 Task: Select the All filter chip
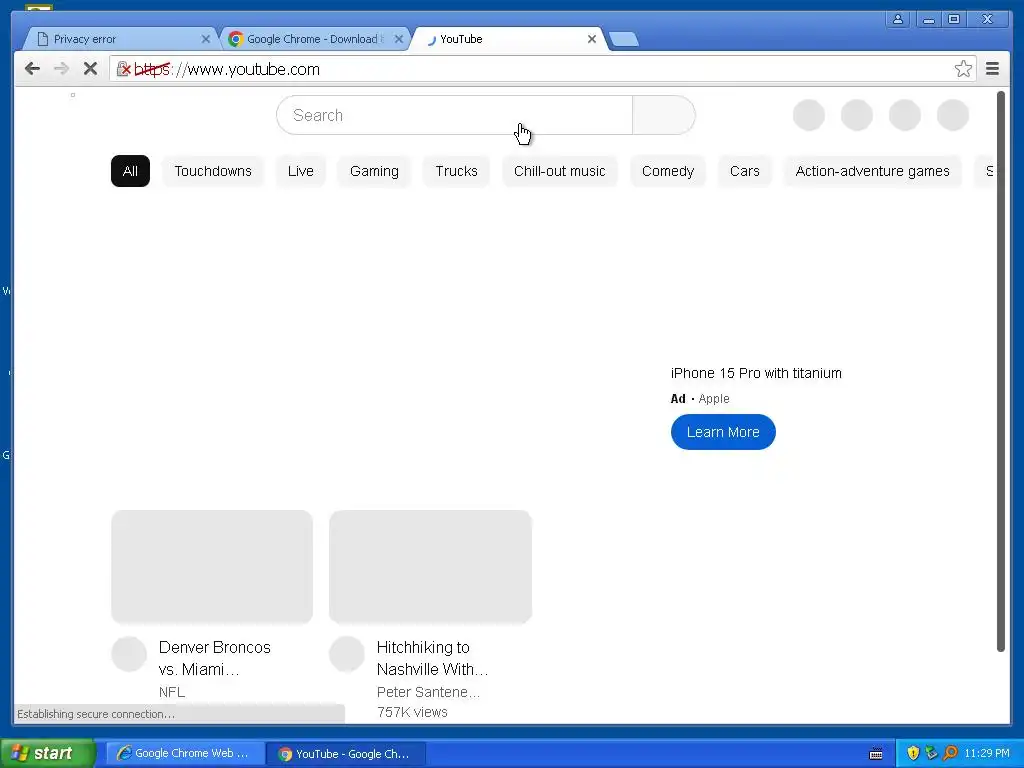[x=130, y=171]
